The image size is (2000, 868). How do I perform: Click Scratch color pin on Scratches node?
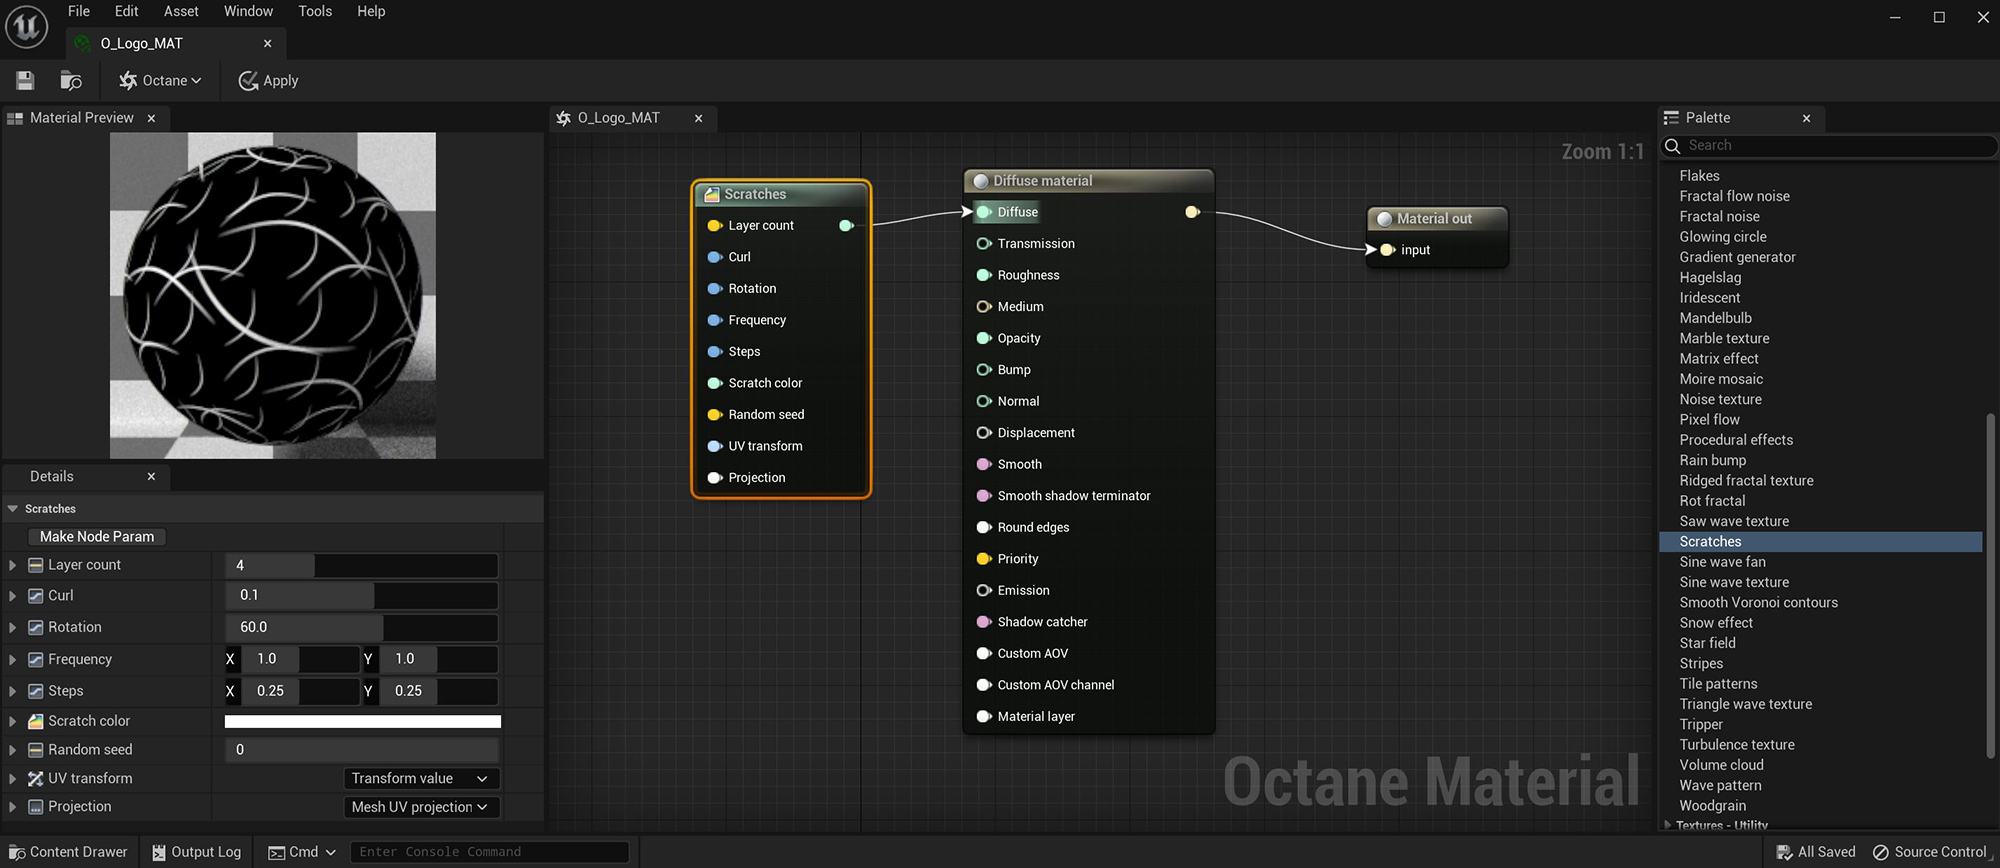pos(715,383)
